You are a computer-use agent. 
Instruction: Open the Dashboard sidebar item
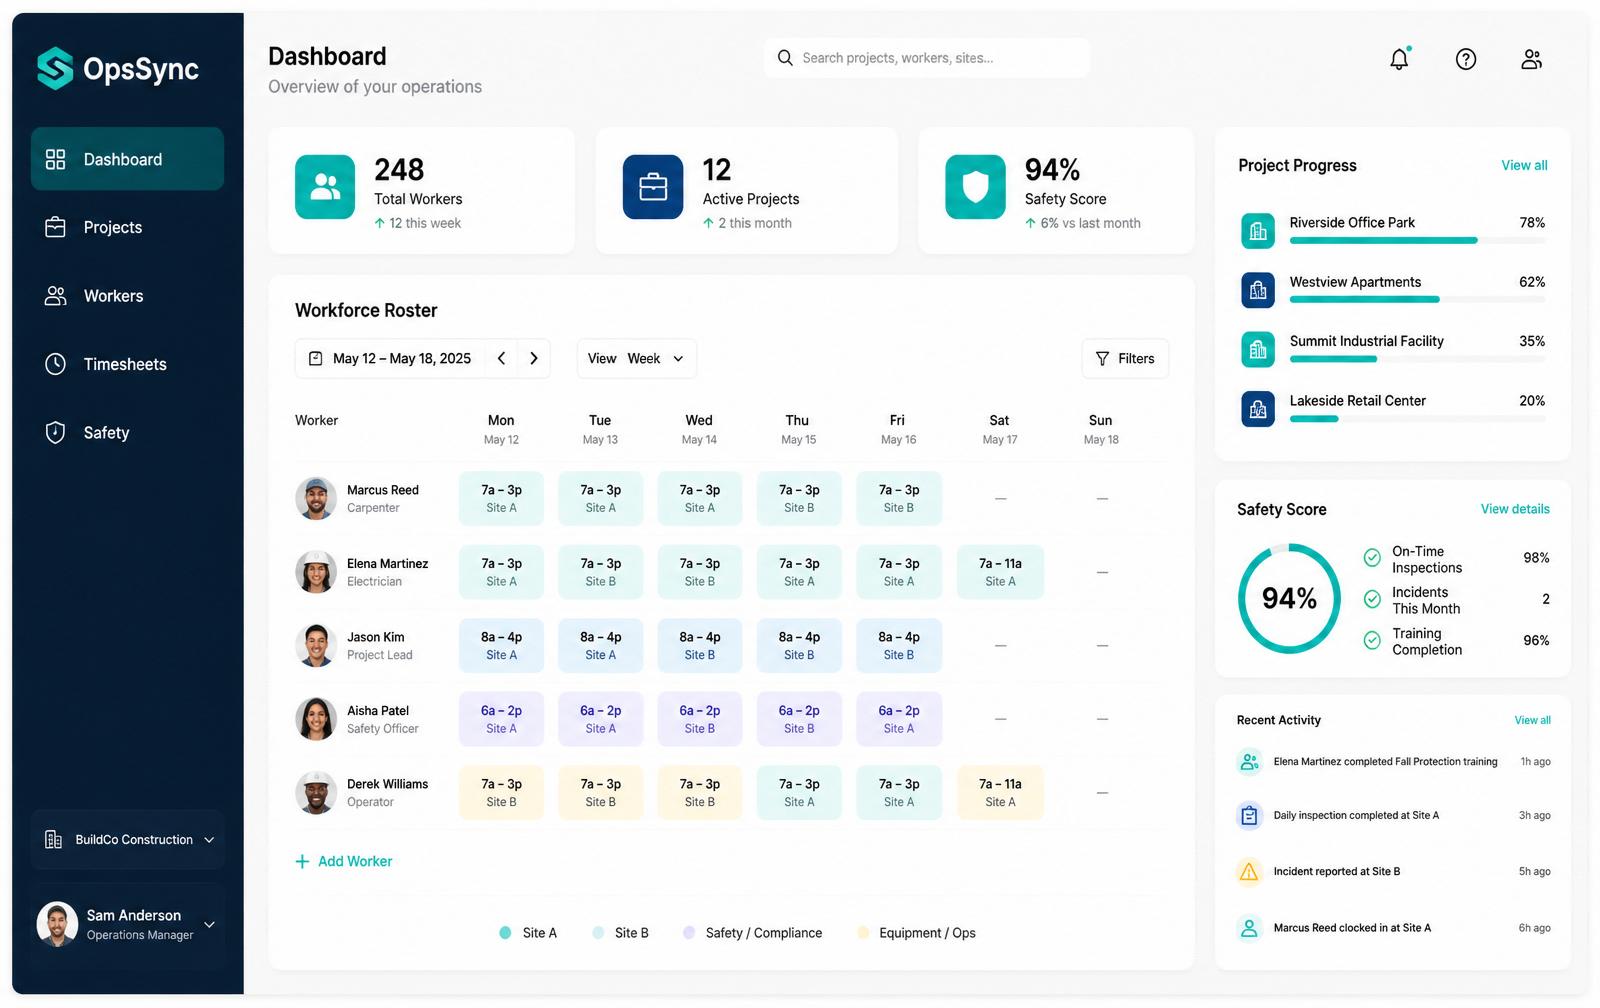pyautogui.click(x=127, y=159)
